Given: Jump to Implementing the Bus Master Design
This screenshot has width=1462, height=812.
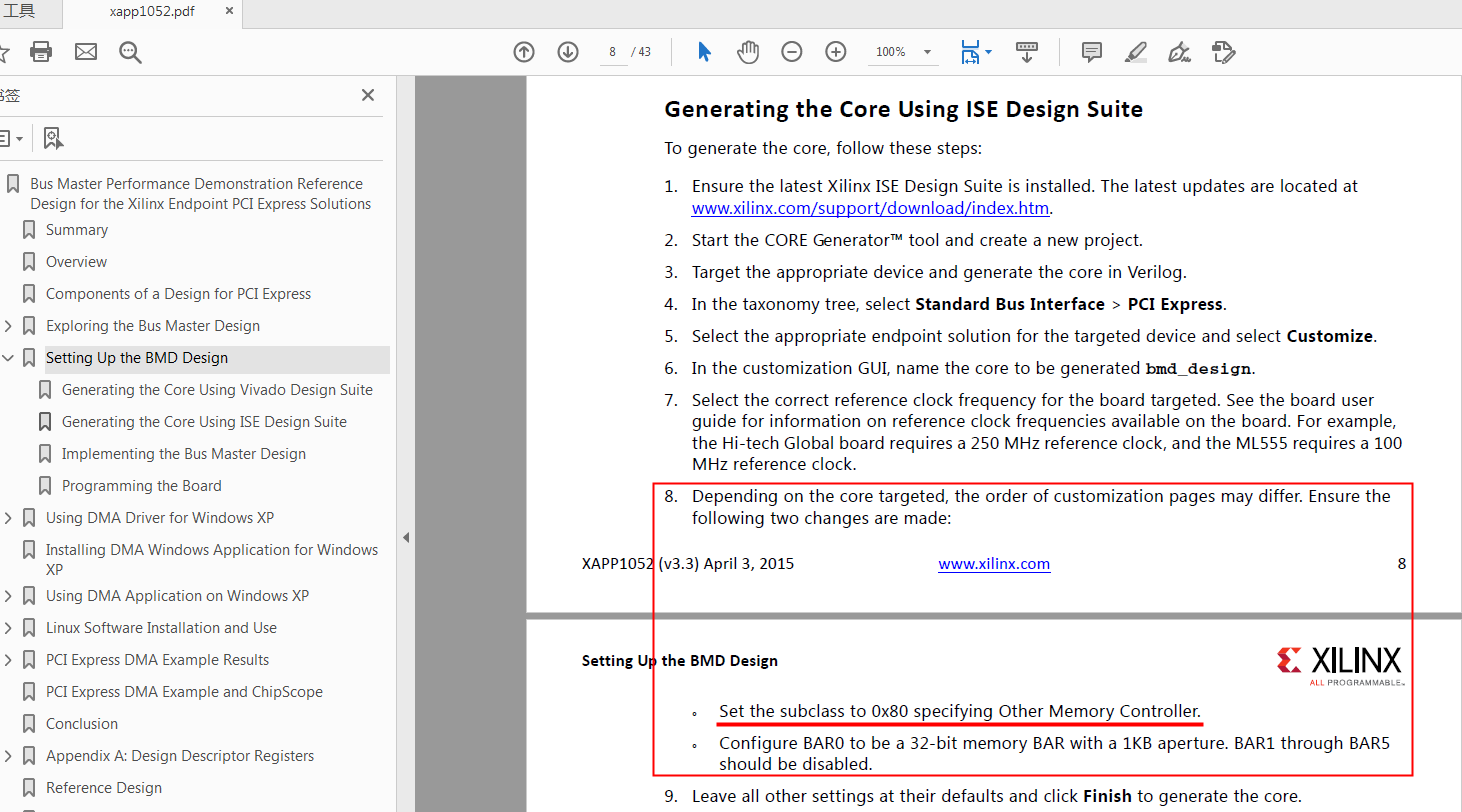Looking at the screenshot, I should (184, 454).
